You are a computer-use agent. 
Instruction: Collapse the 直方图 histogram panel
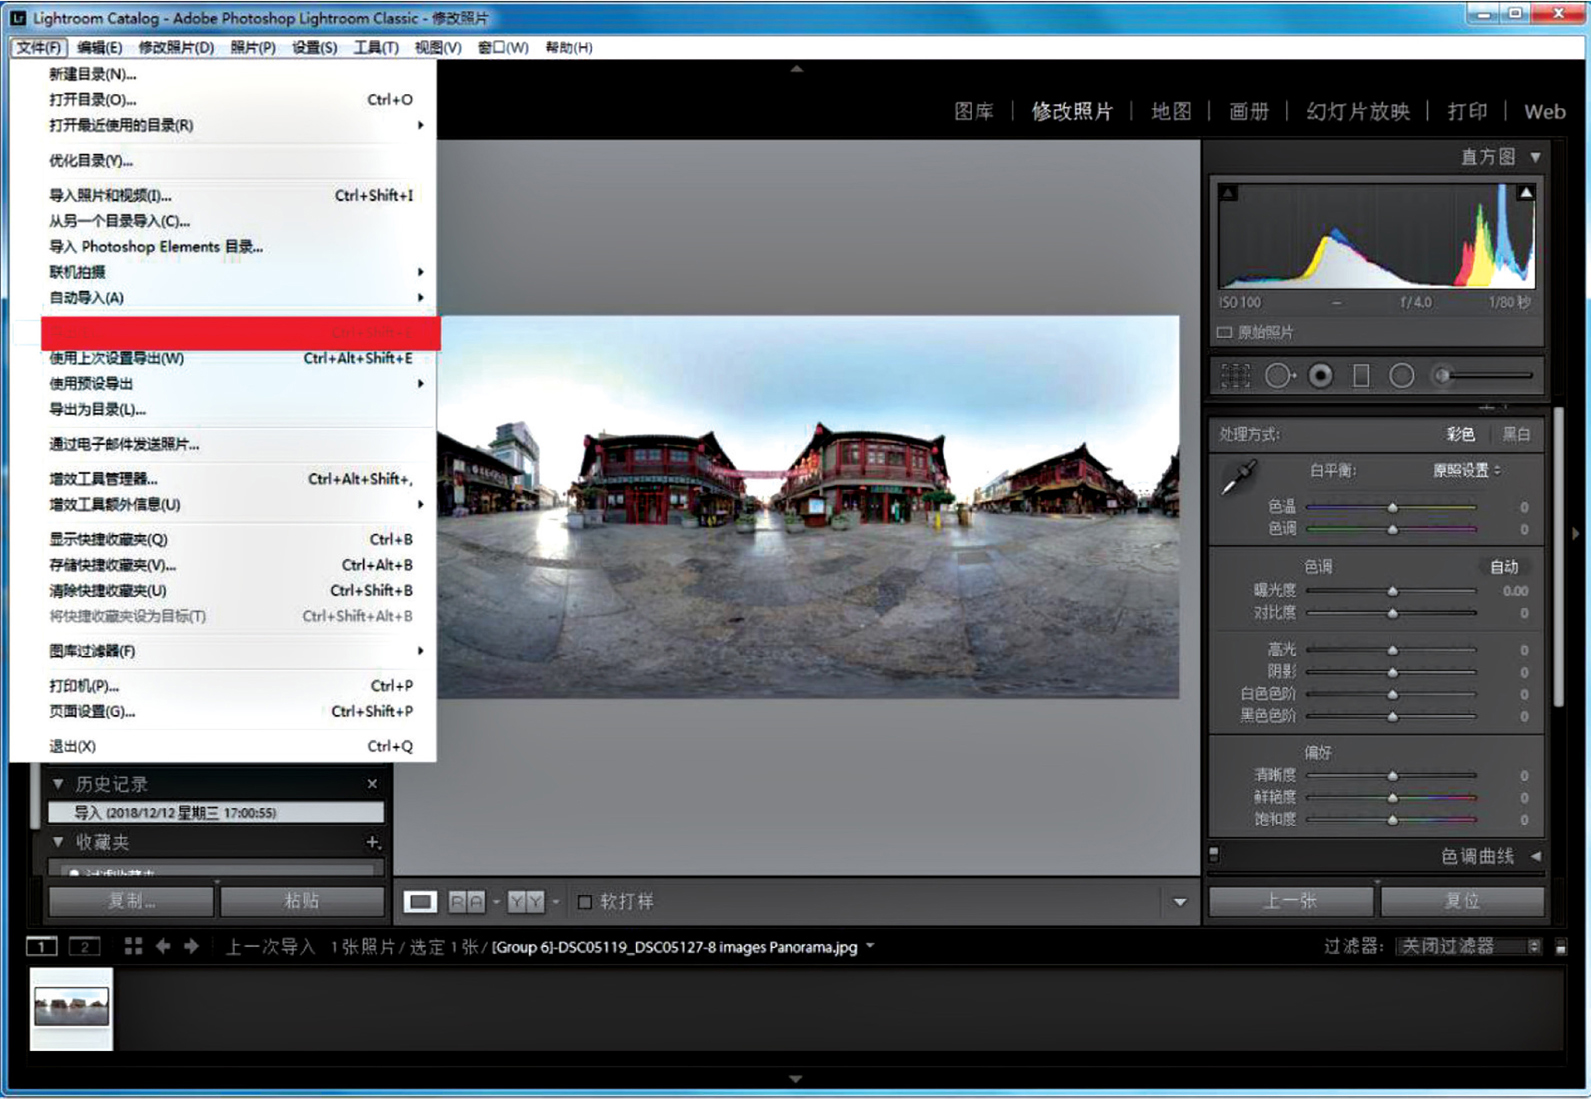[1535, 157]
